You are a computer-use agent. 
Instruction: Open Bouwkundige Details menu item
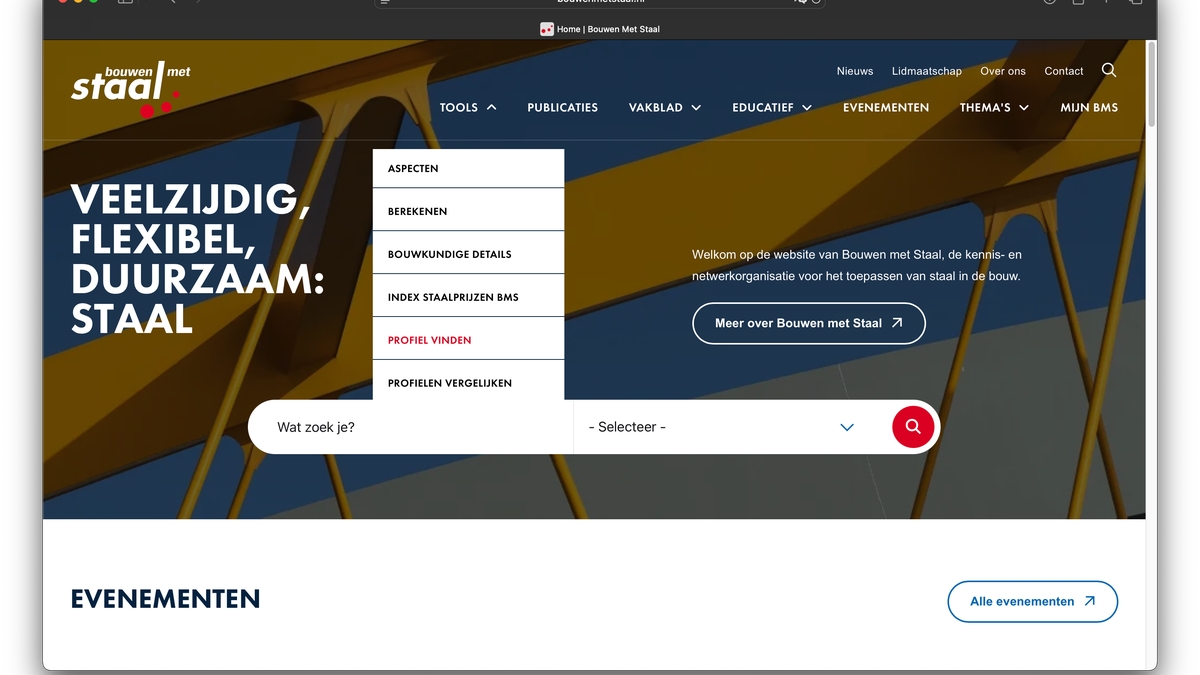click(449, 255)
